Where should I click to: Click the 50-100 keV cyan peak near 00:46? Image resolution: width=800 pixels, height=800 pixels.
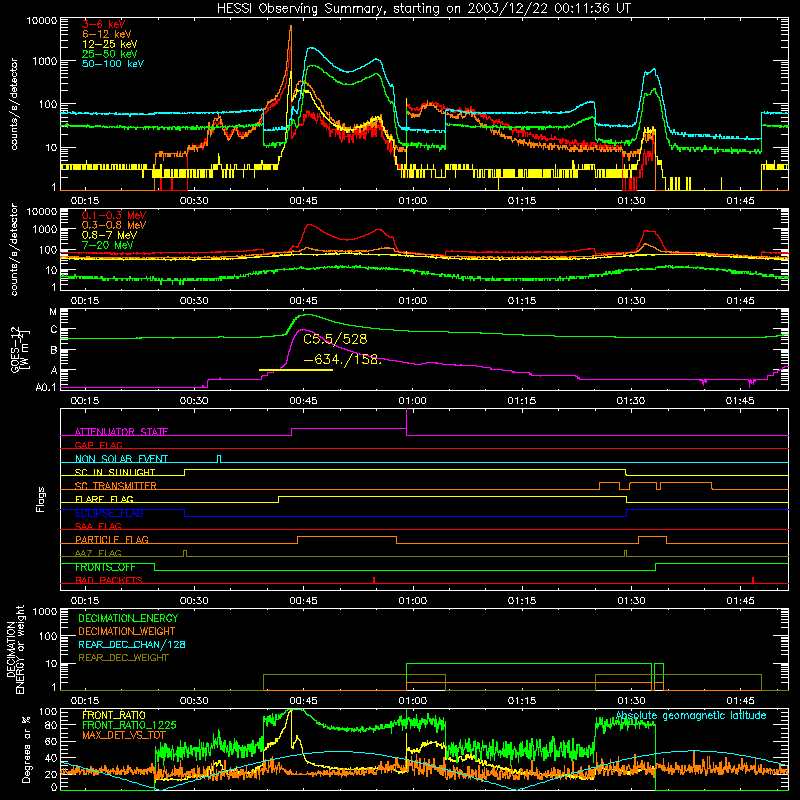(310, 49)
